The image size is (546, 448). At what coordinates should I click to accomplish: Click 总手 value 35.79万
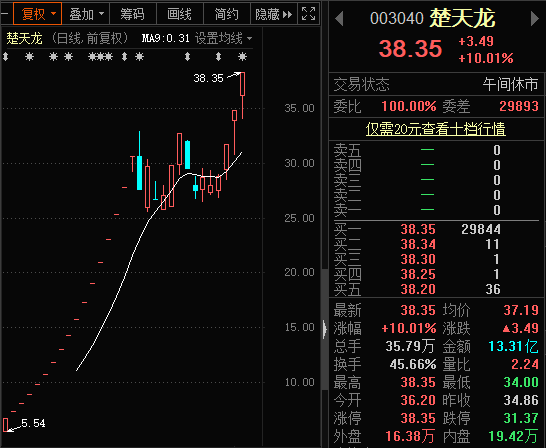click(410, 346)
